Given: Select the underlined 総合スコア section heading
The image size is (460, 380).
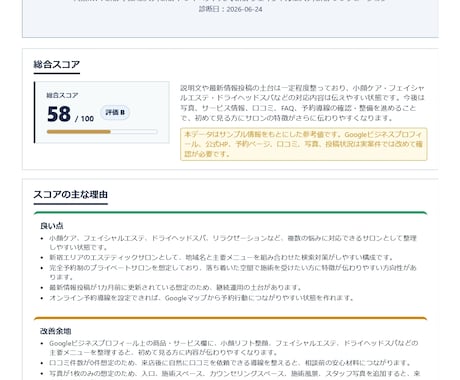Looking at the screenshot, I should (x=57, y=64).
